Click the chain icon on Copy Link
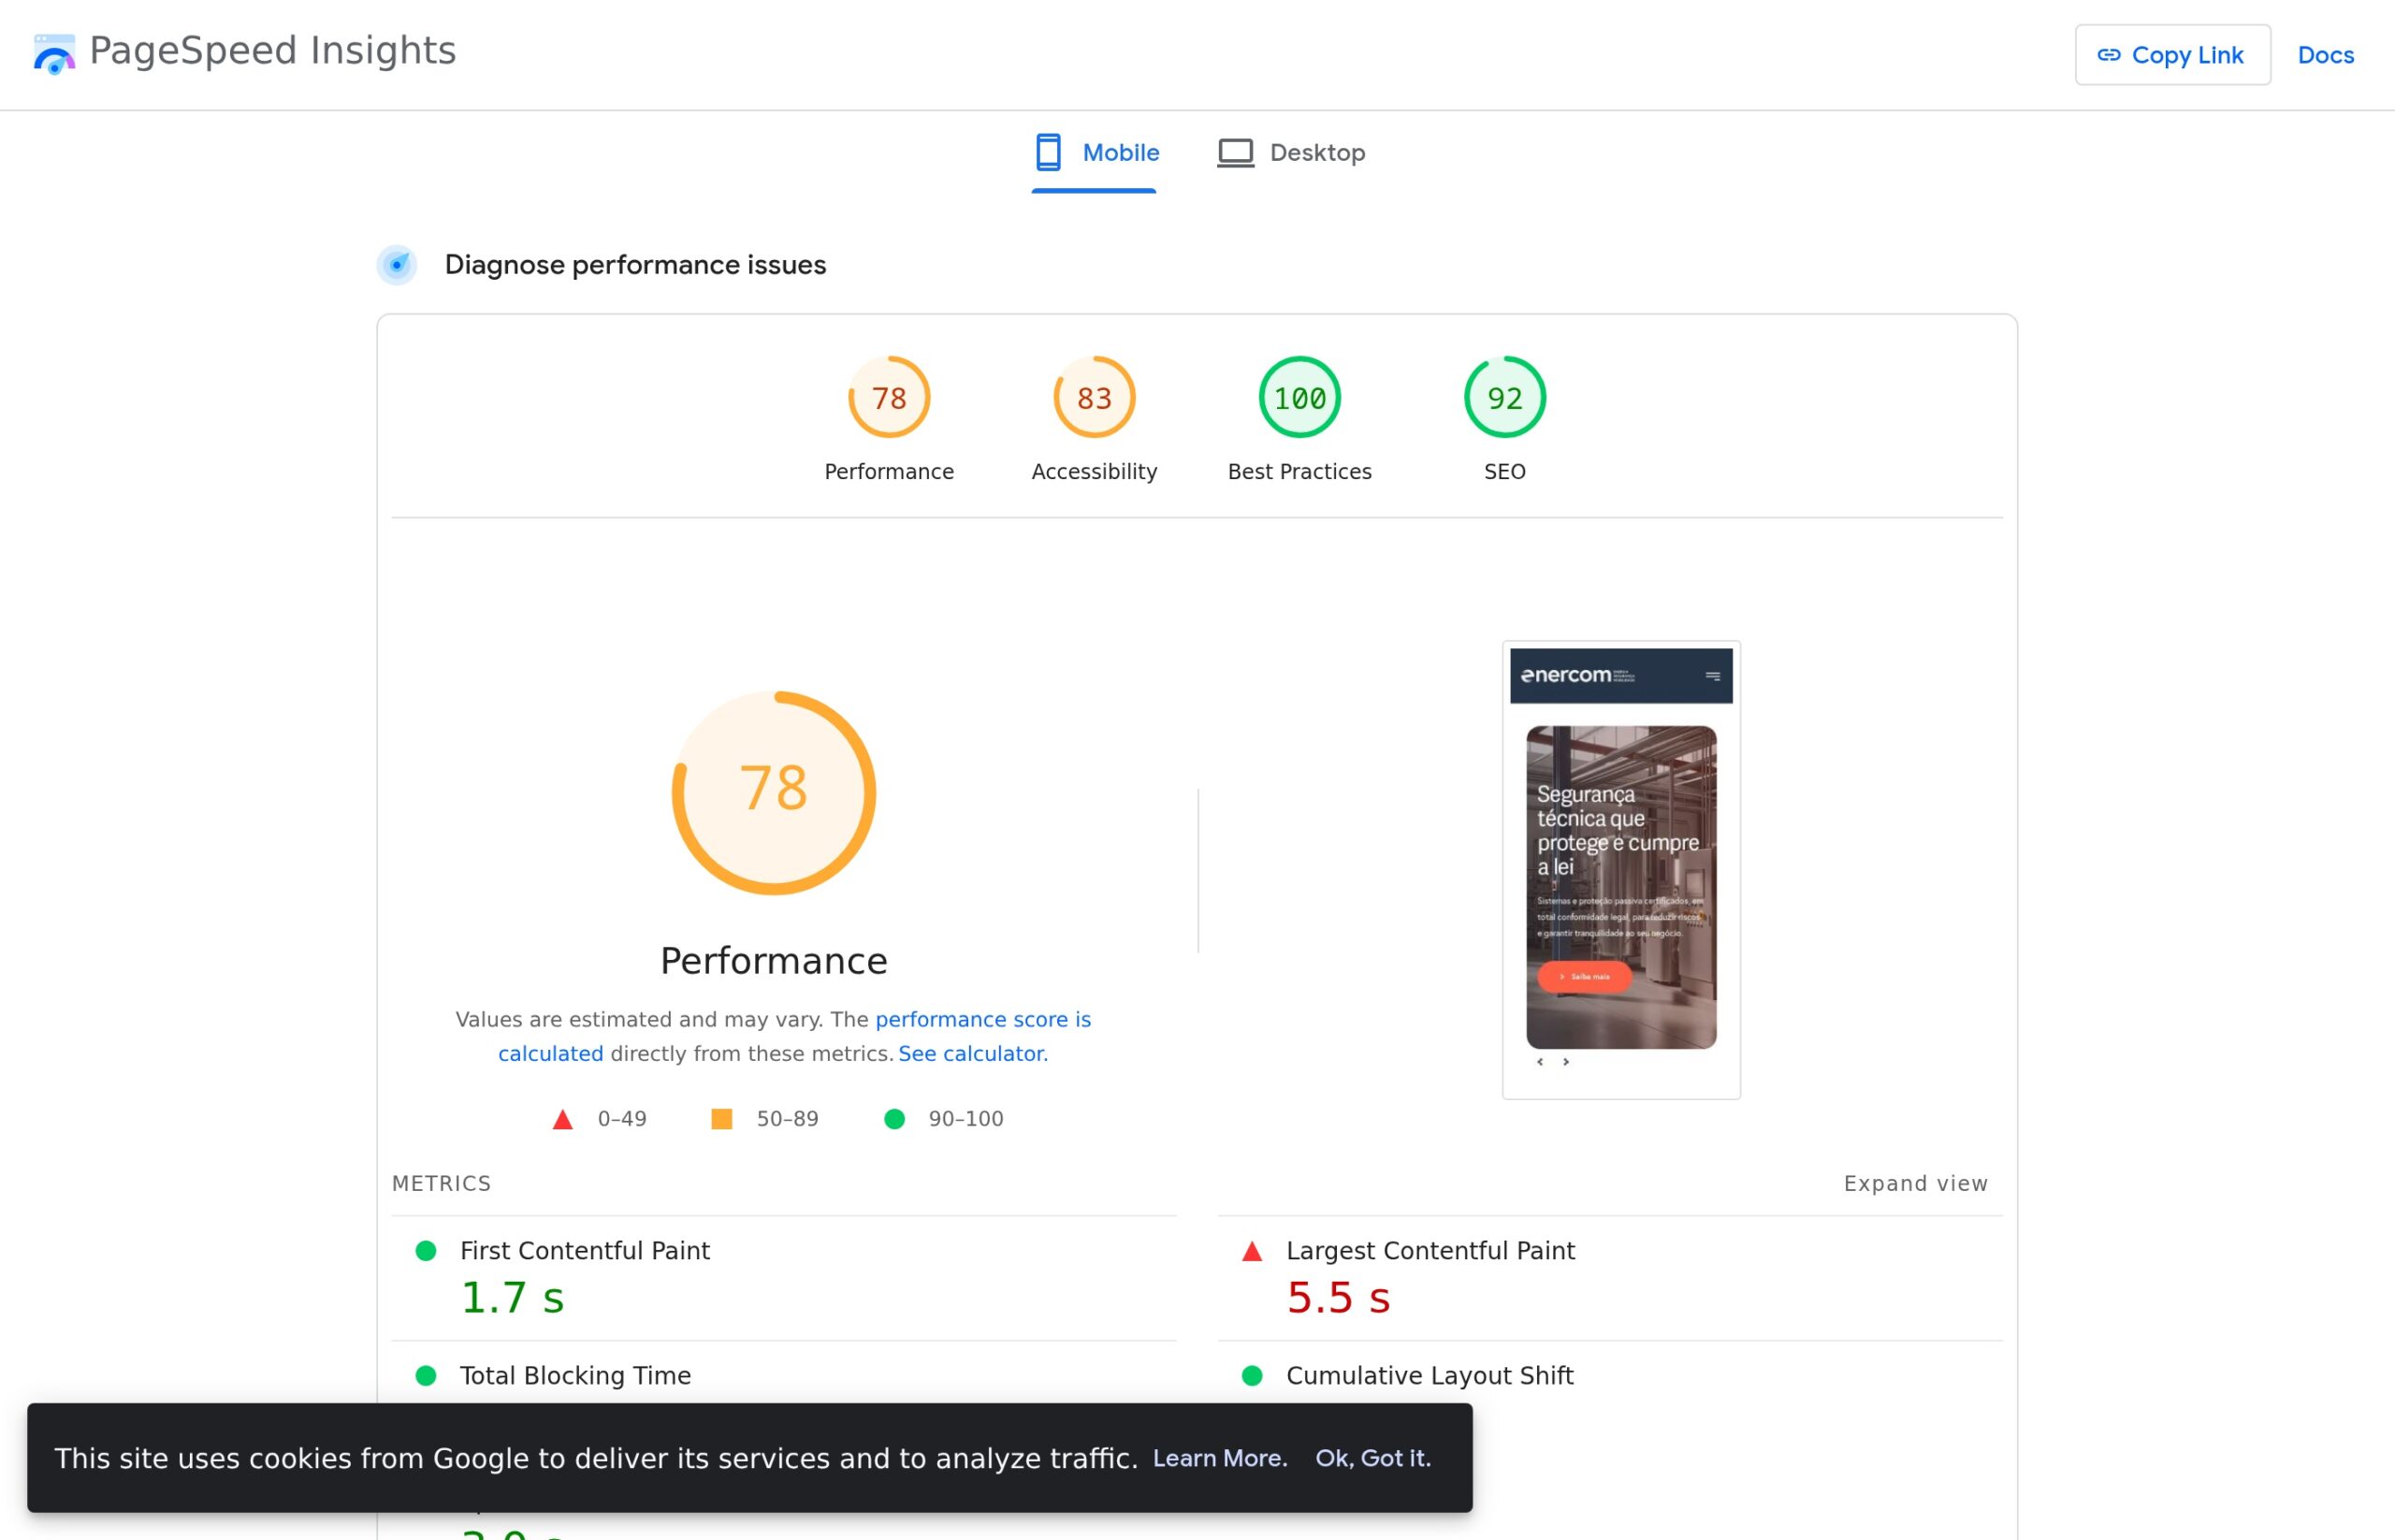This screenshot has width=2395, height=1540. pos(2110,55)
